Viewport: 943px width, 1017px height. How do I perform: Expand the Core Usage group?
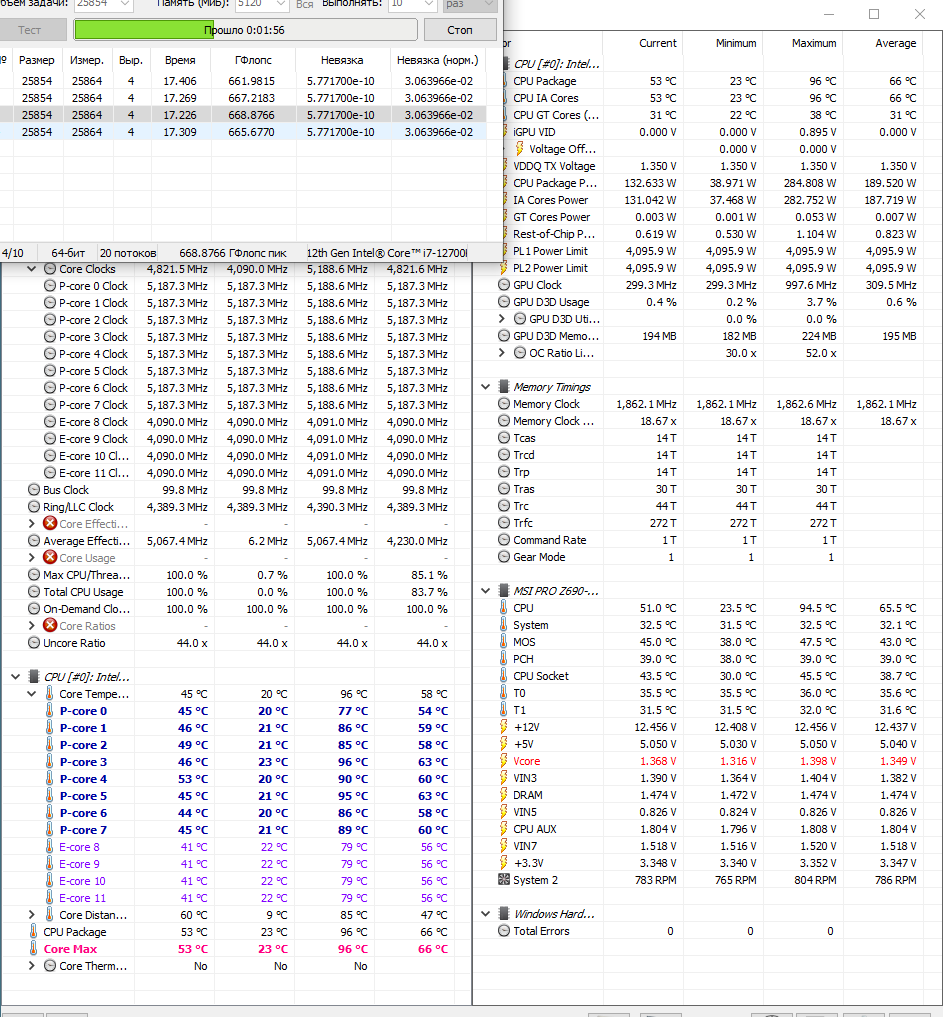click(31, 558)
